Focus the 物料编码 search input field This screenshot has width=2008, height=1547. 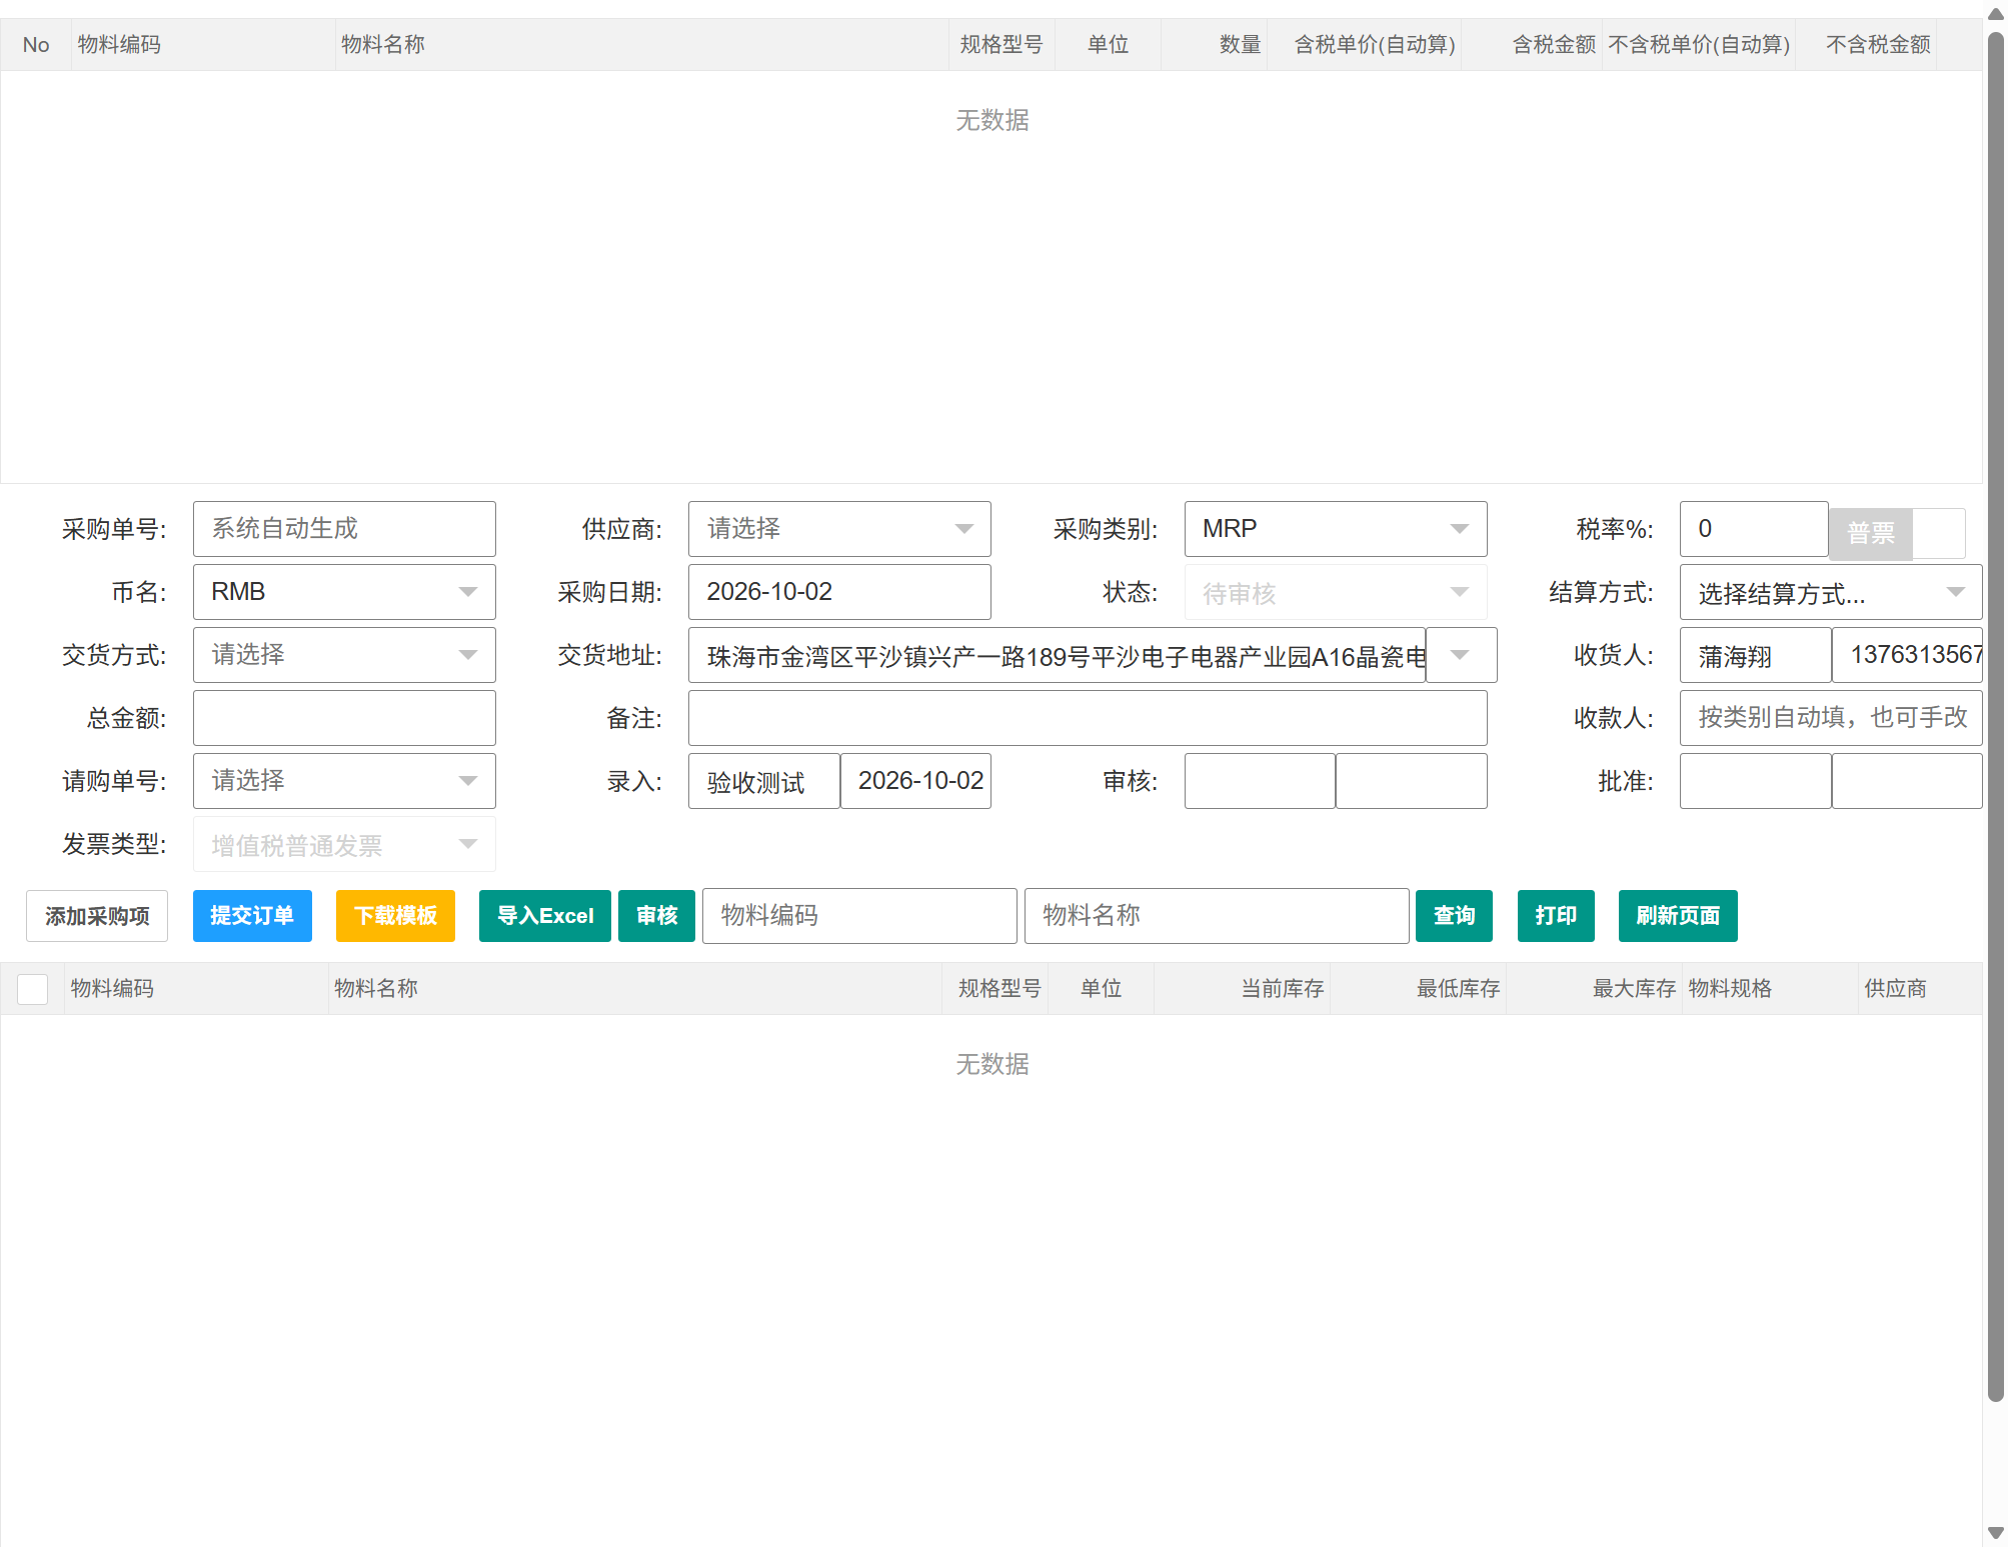click(x=859, y=916)
